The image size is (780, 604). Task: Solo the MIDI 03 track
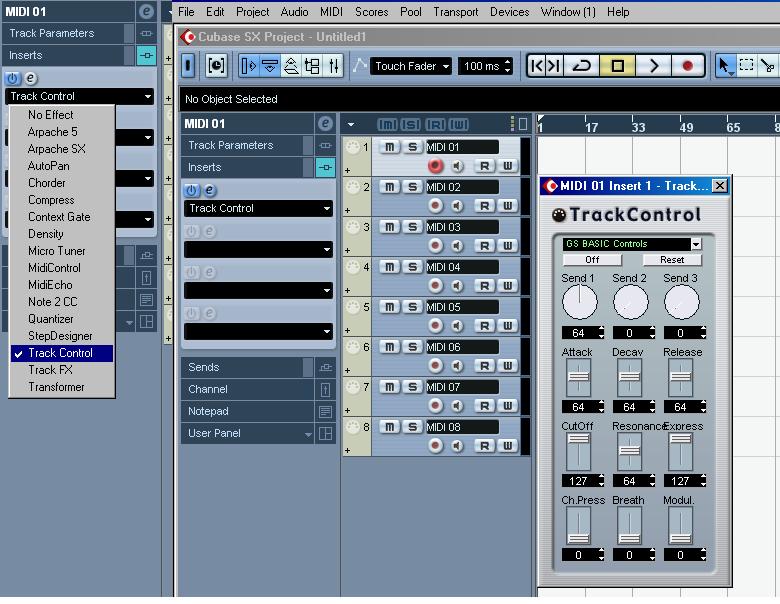[x=412, y=227]
